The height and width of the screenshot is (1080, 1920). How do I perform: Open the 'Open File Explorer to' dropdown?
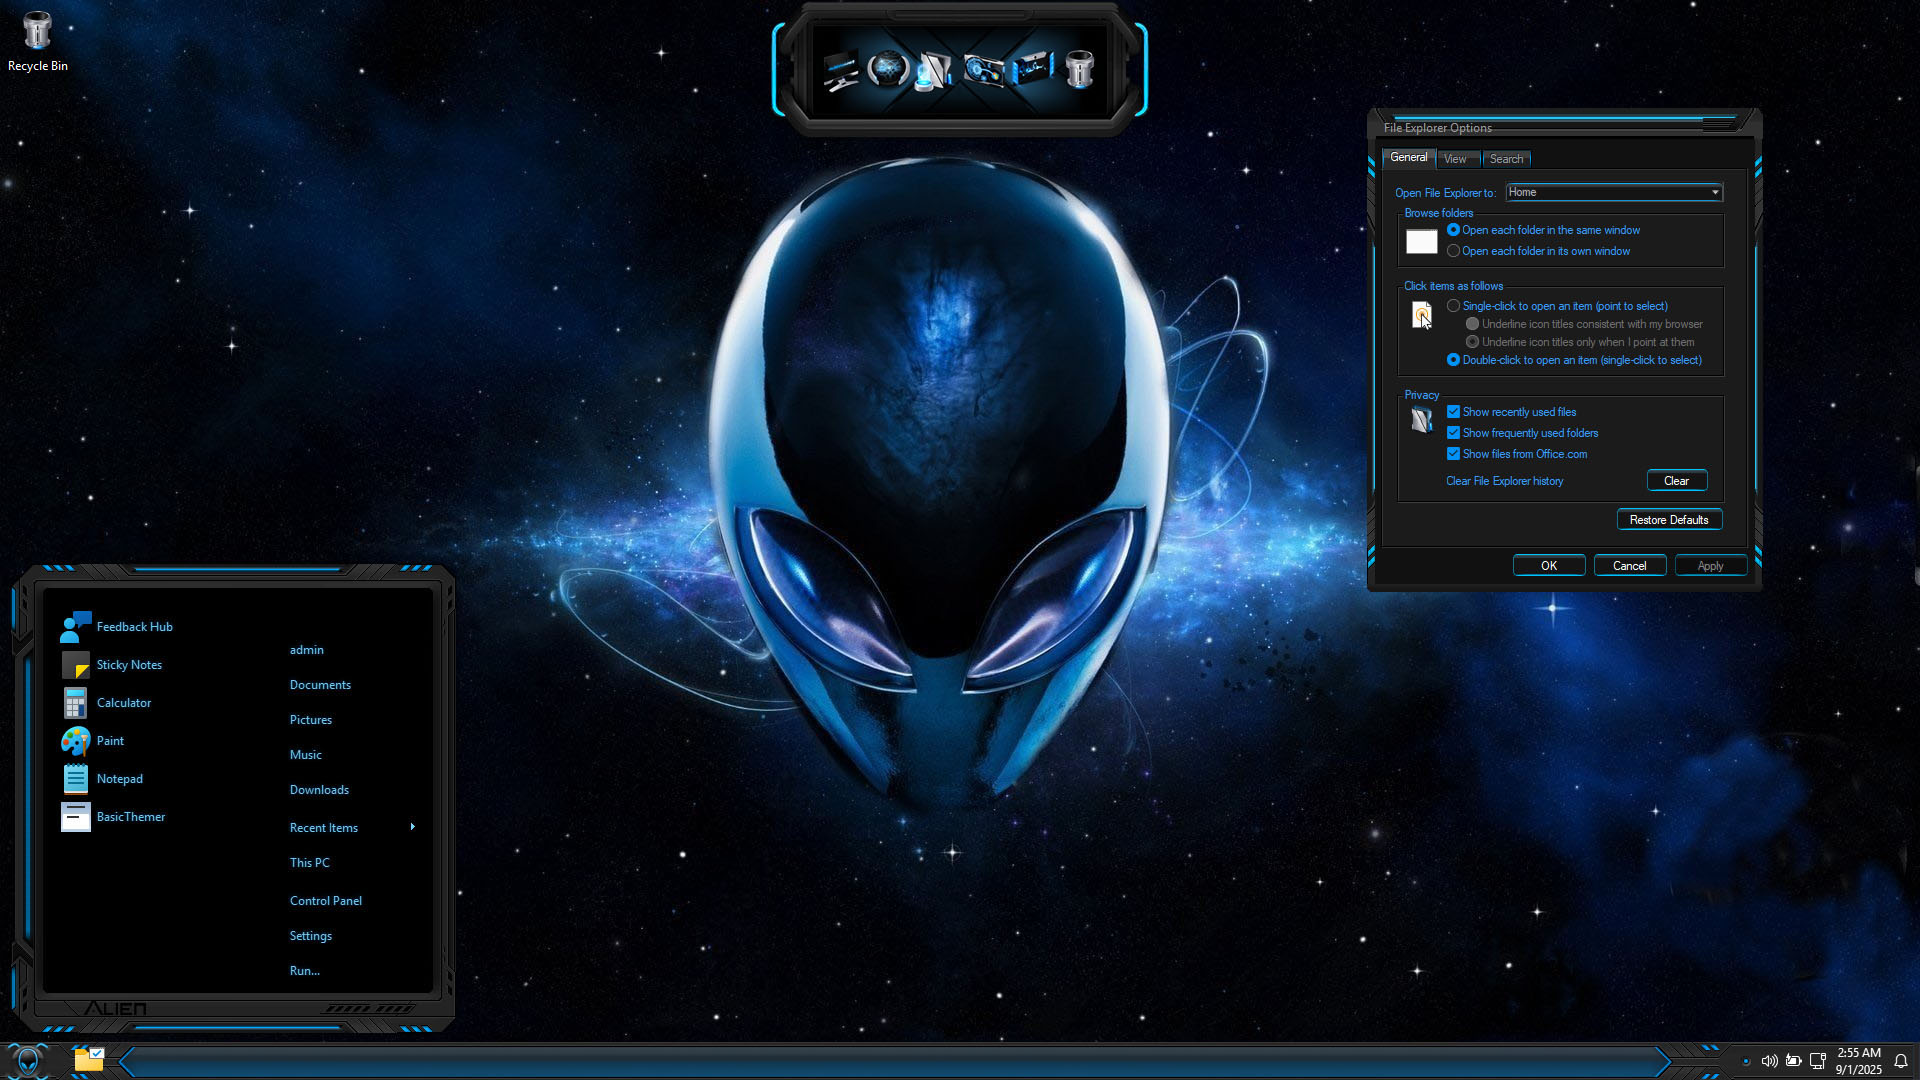tap(1613, 192)
